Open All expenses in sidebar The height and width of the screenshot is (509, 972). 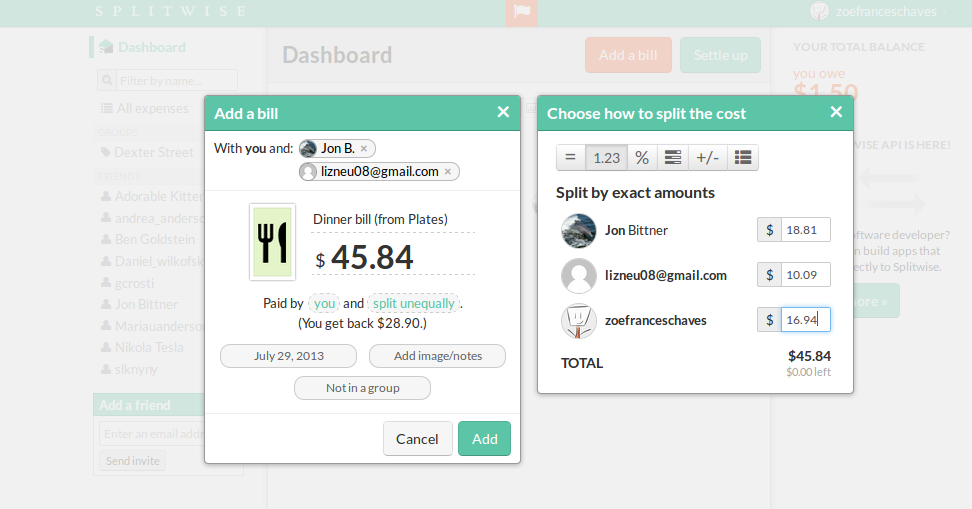tap(152, 108)
